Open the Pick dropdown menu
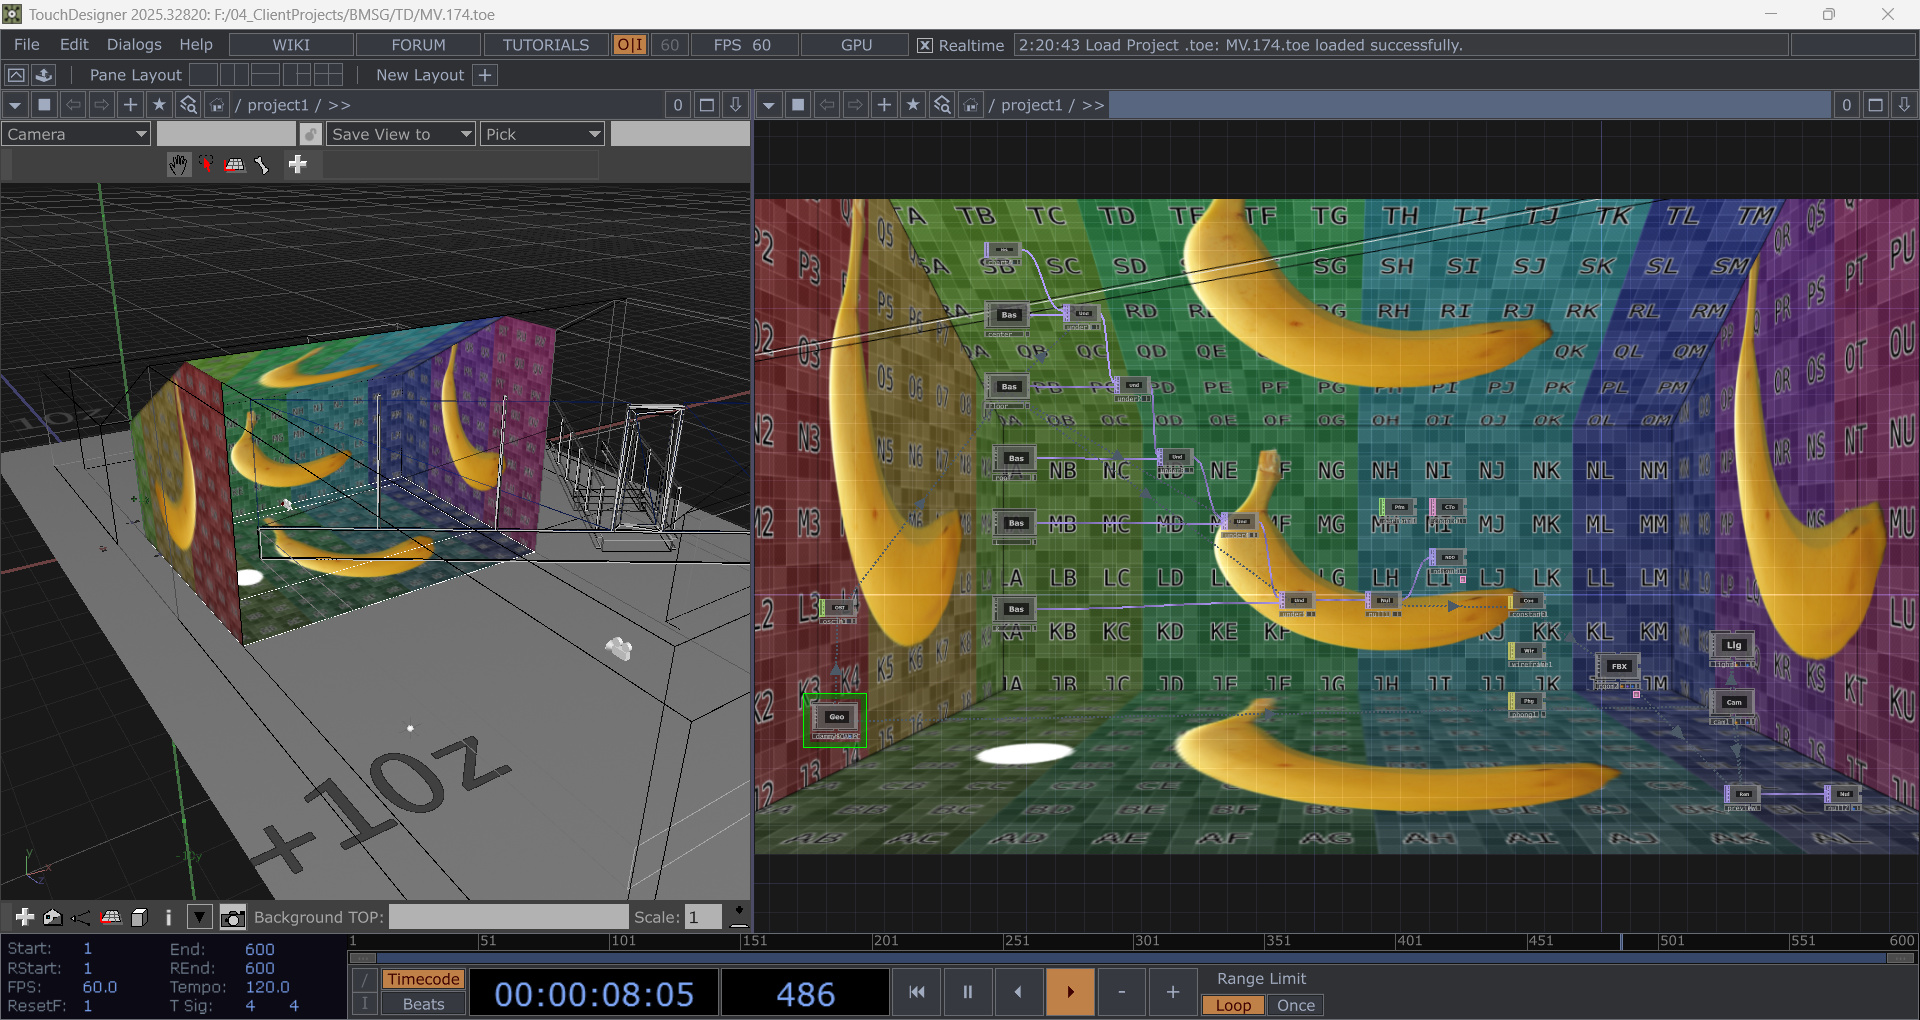This screenshot has width=1920, height=1020. [542, 134]
